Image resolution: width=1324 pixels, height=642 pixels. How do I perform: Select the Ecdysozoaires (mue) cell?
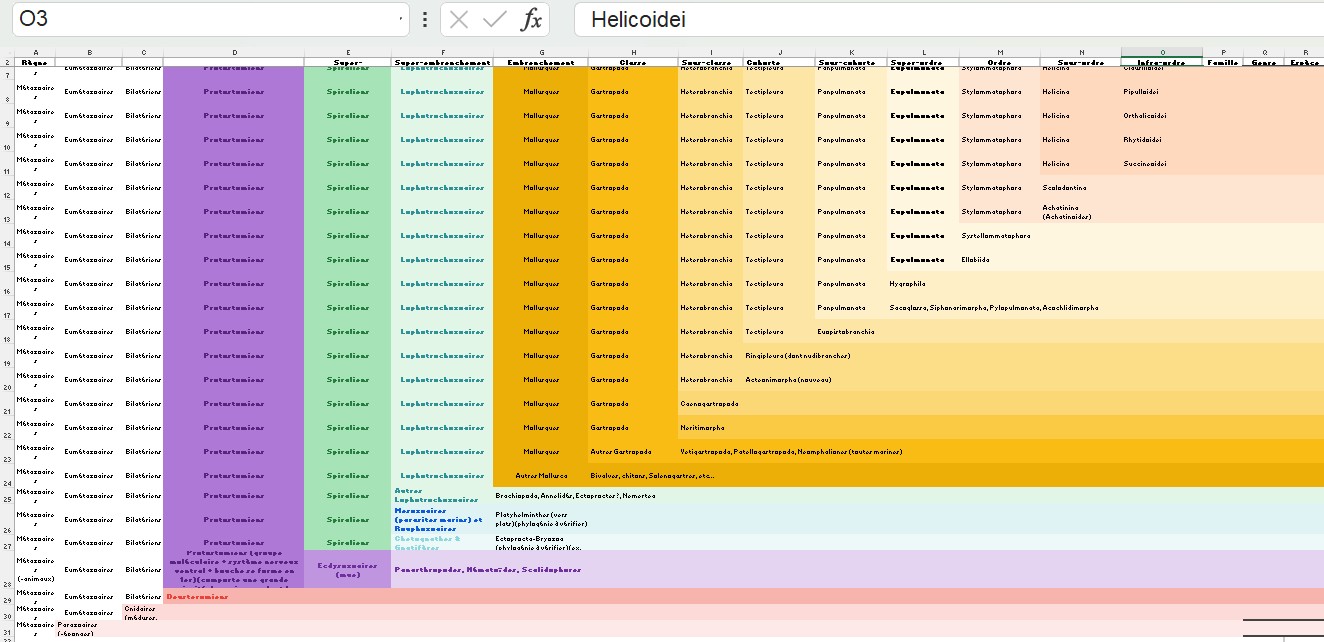pyautogui.click(x=348, y=569)
